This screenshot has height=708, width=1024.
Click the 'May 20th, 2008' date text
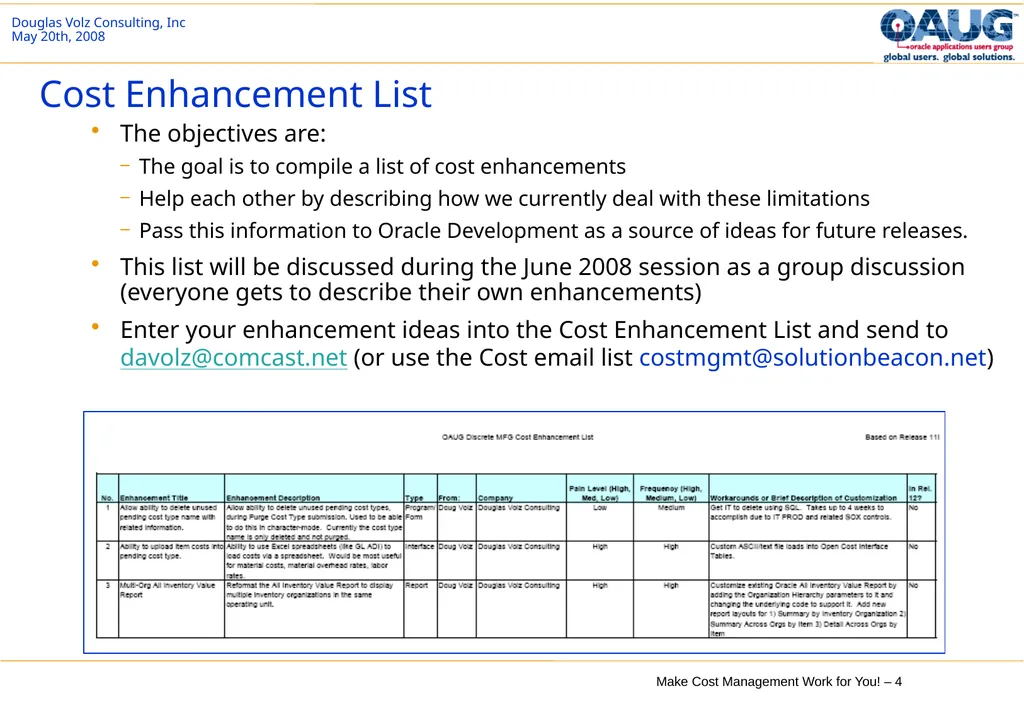click(58, 37)
